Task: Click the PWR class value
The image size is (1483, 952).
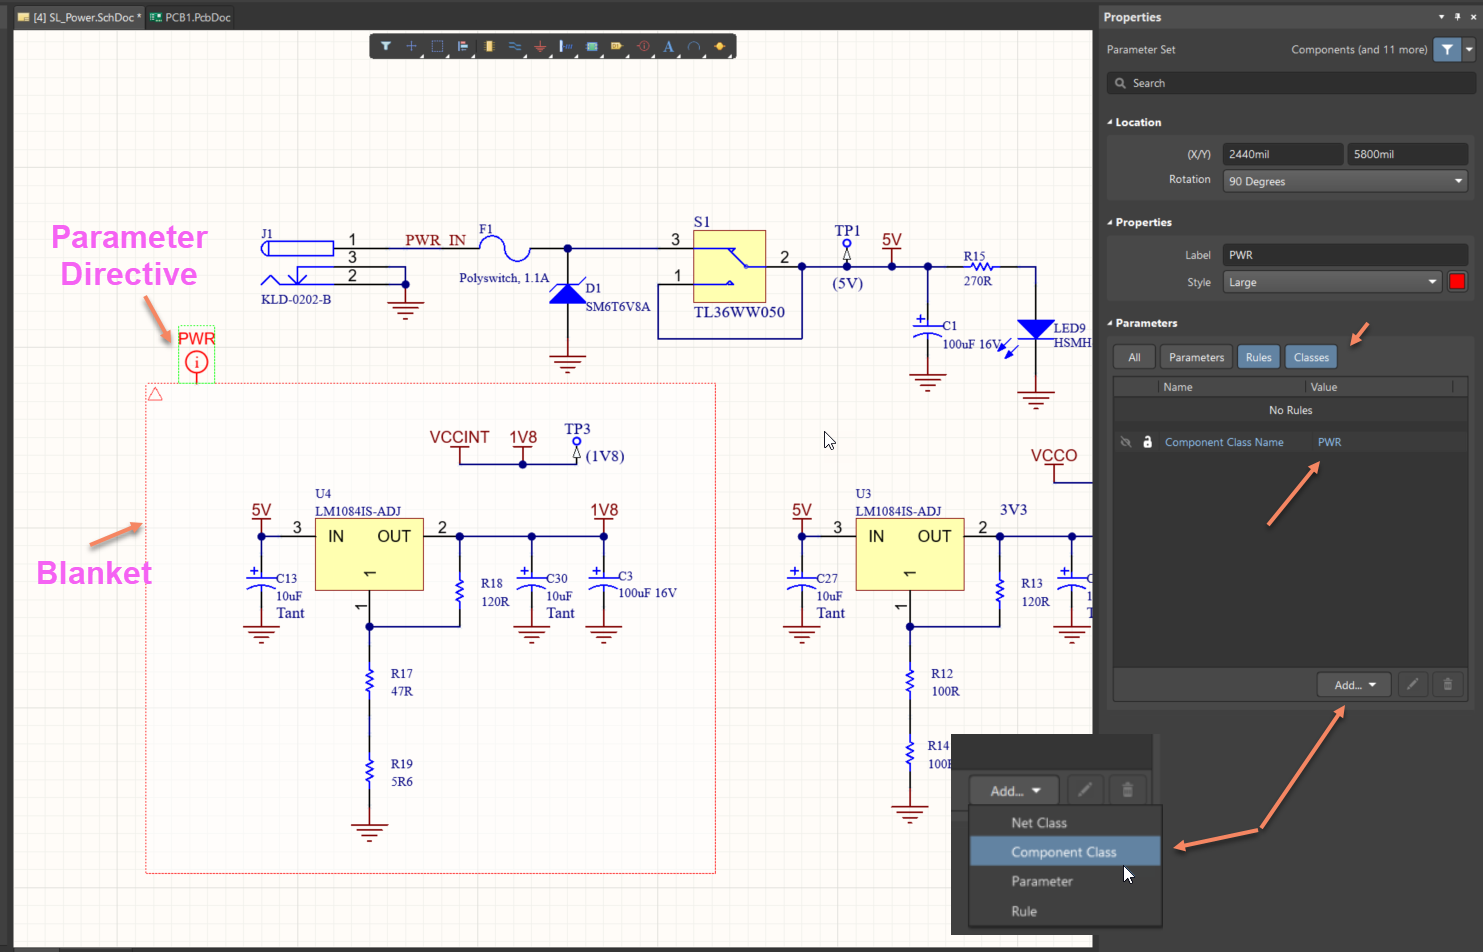Action: pos(1329,442)
